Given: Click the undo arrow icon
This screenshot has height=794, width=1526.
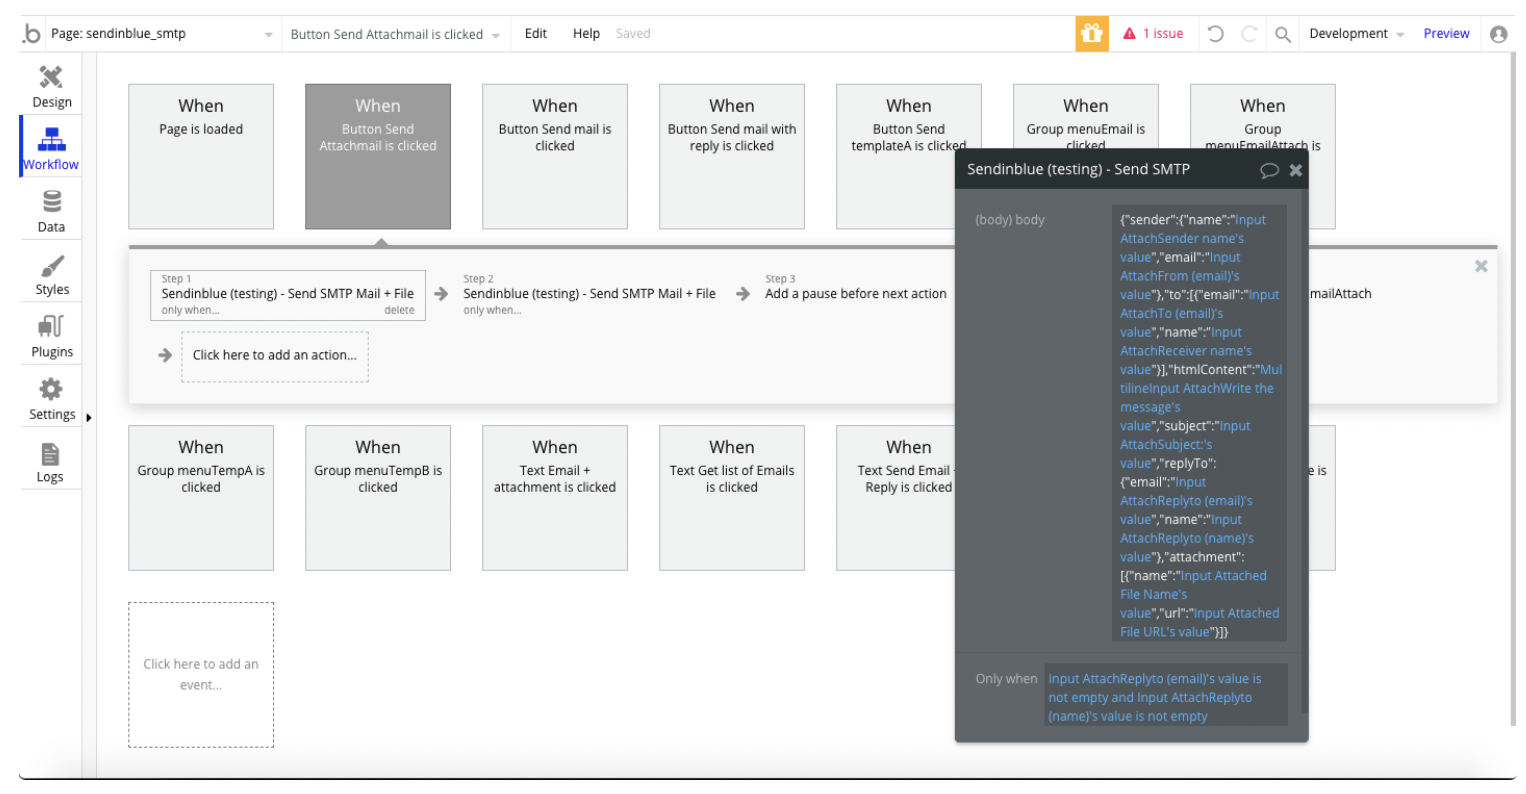Looking at the screenshot, I should click(1215, 33).
